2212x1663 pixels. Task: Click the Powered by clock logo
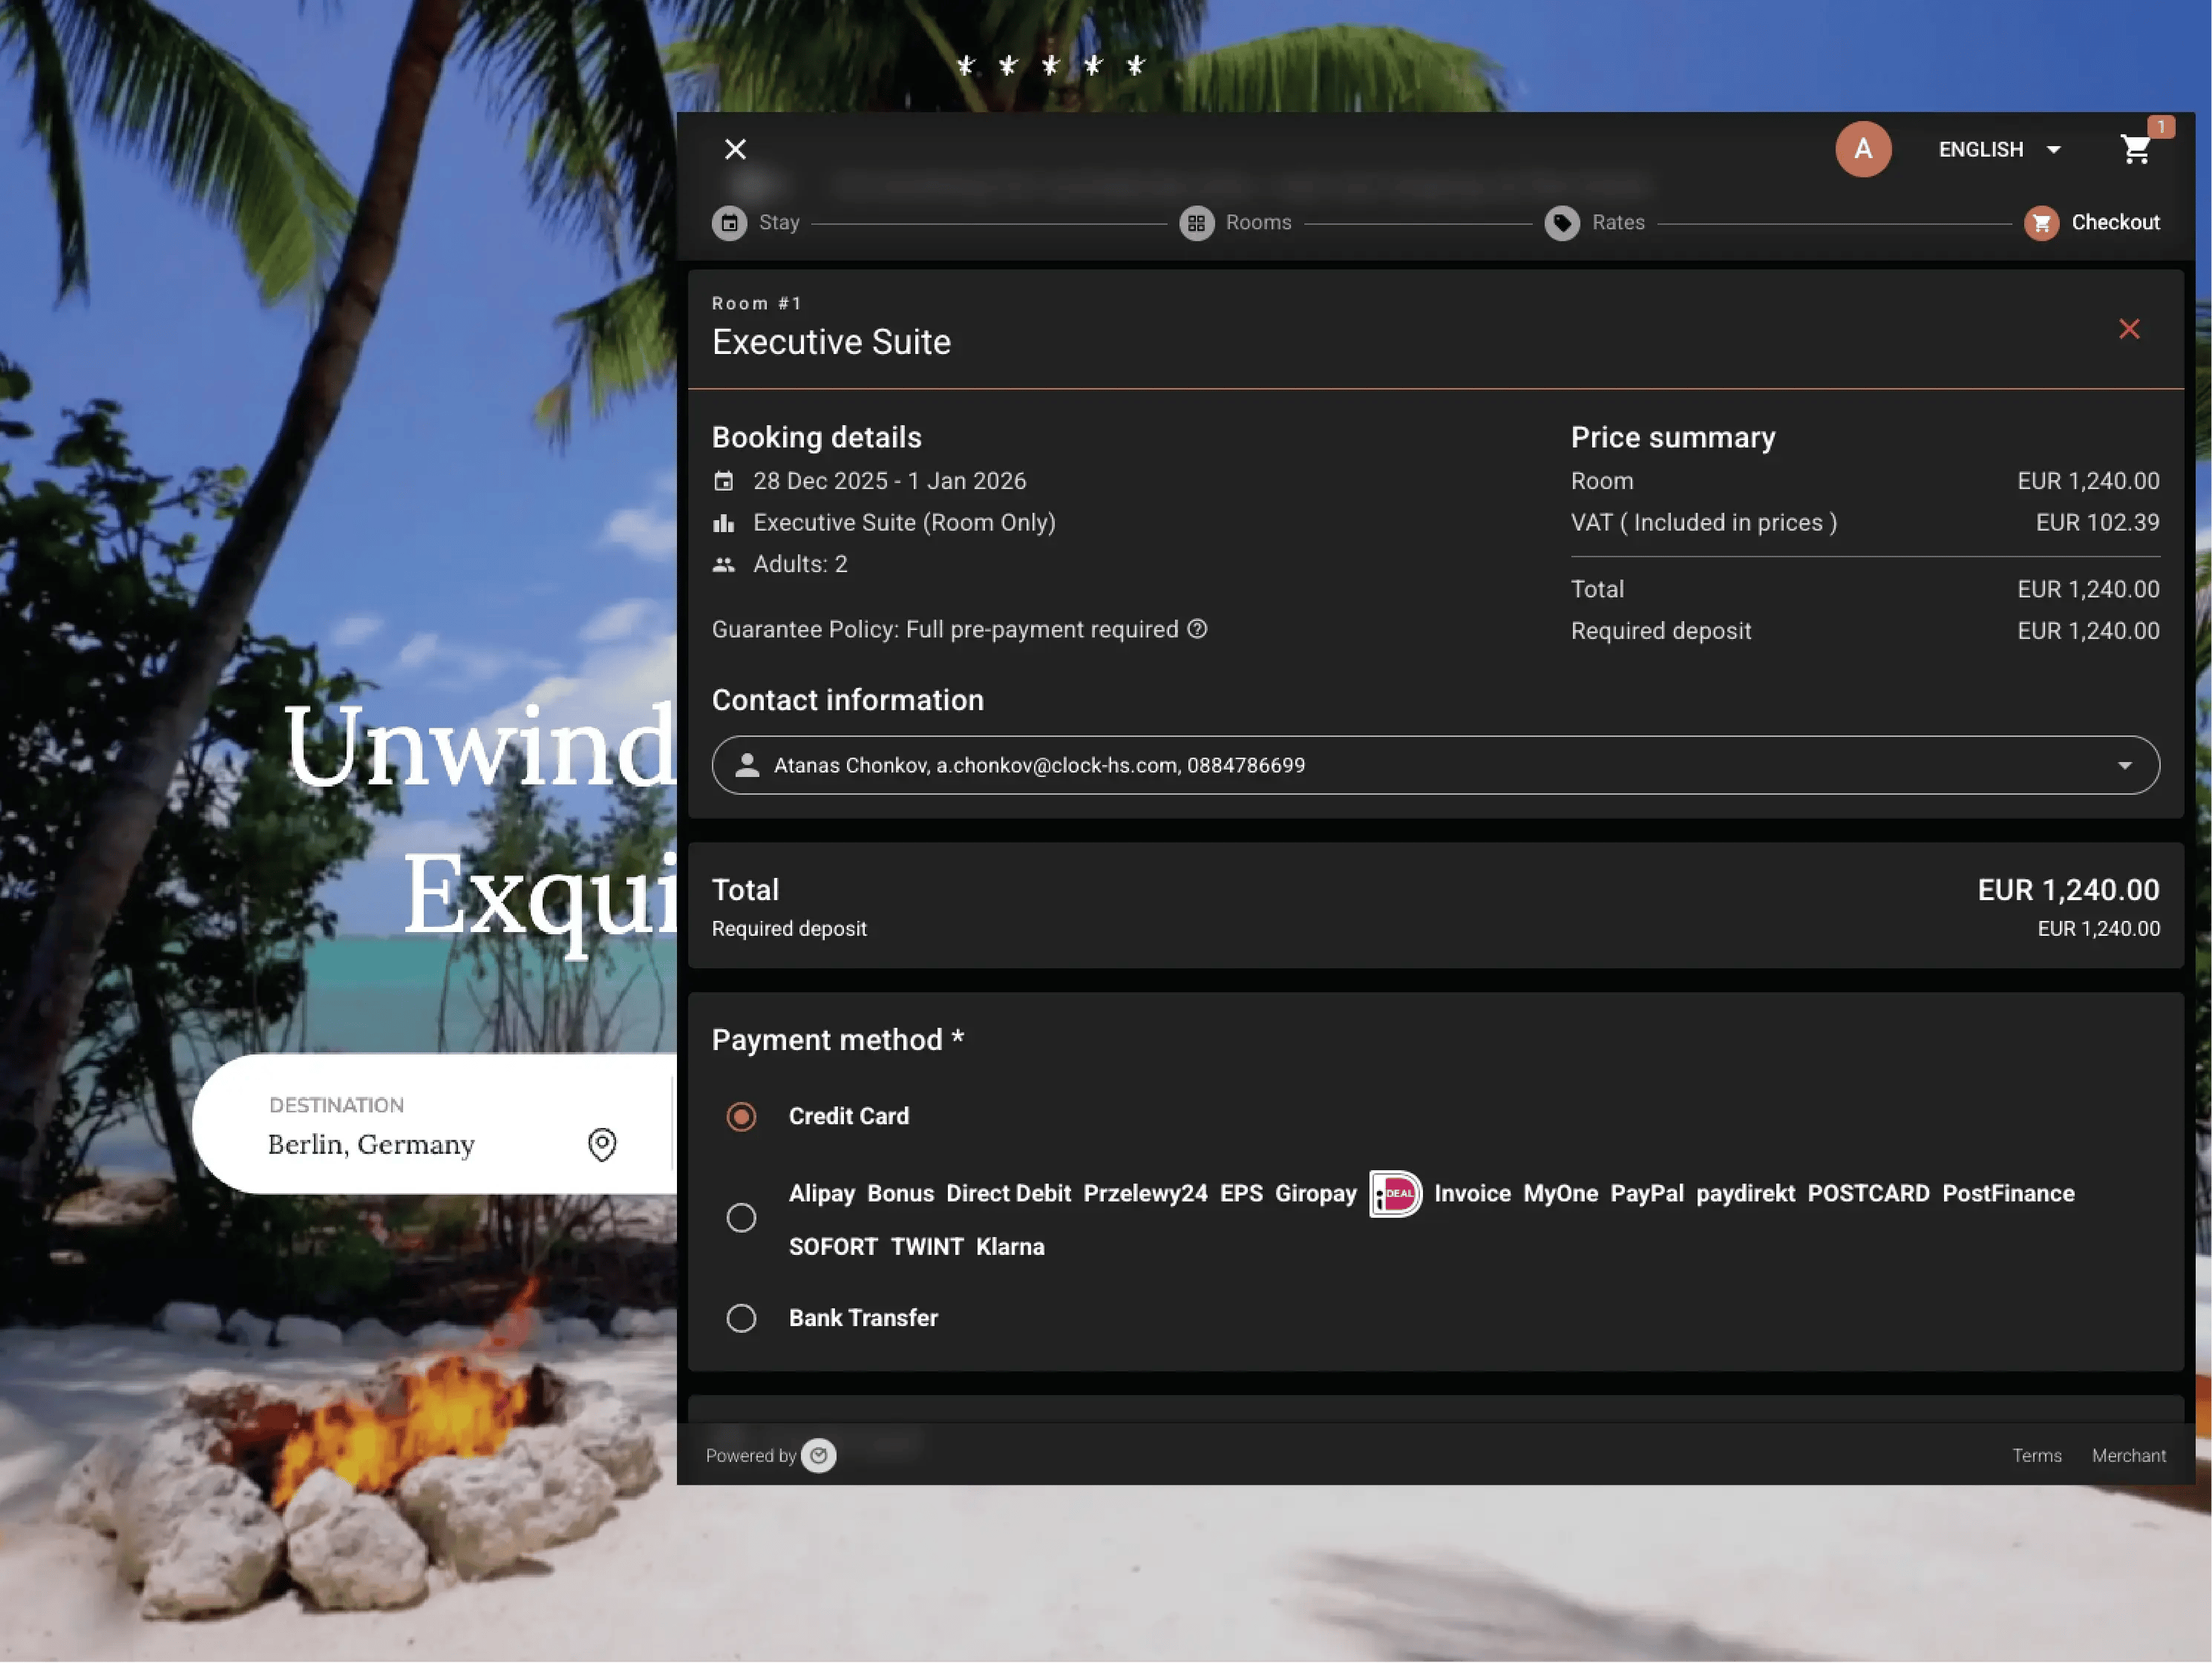click(819, 1455)
